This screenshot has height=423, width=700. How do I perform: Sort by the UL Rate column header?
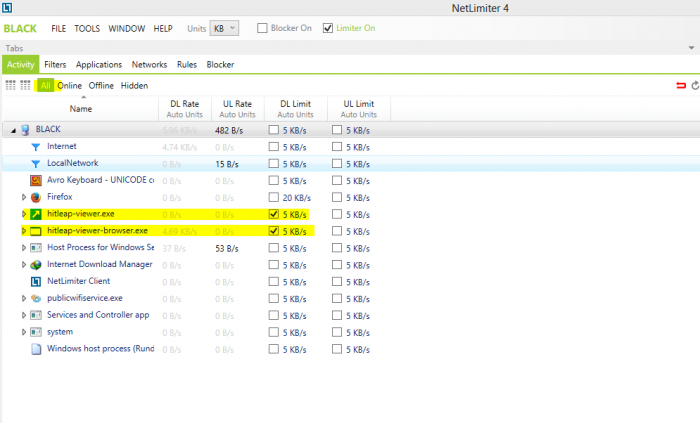(238, 108)
